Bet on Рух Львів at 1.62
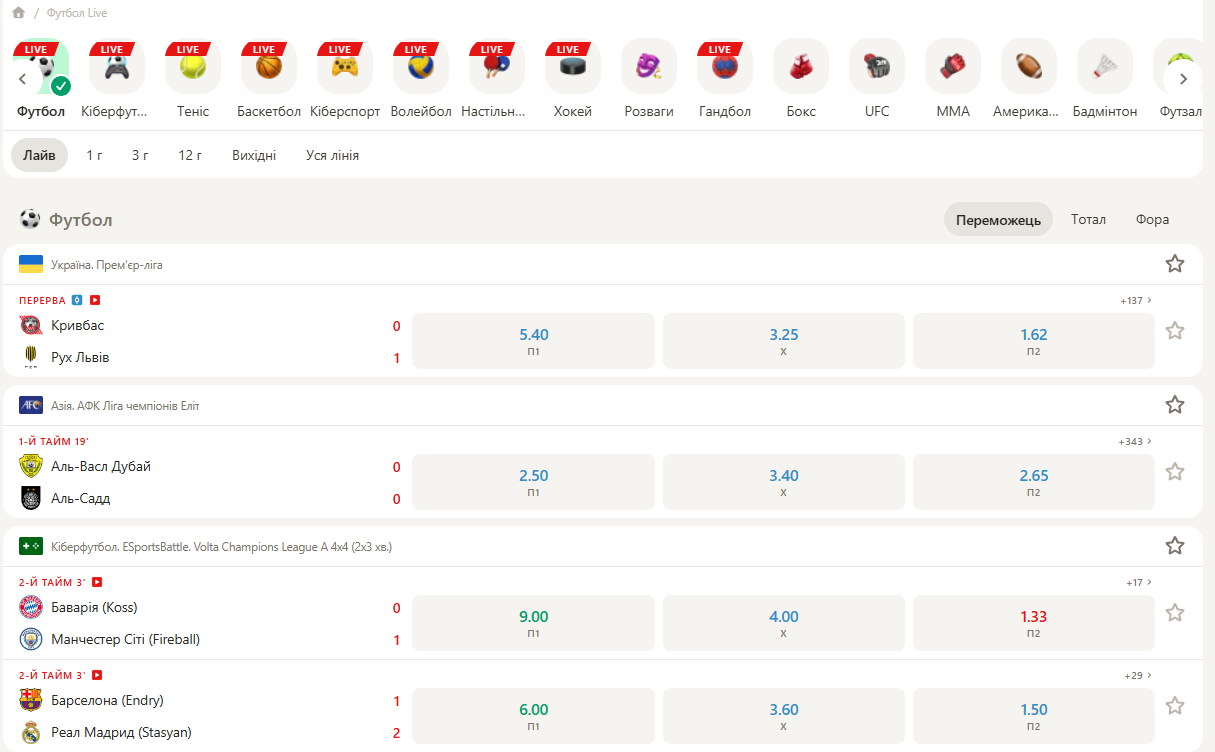The width and height of the screenshot is (1215, 752). click(x=1033, y=341)
